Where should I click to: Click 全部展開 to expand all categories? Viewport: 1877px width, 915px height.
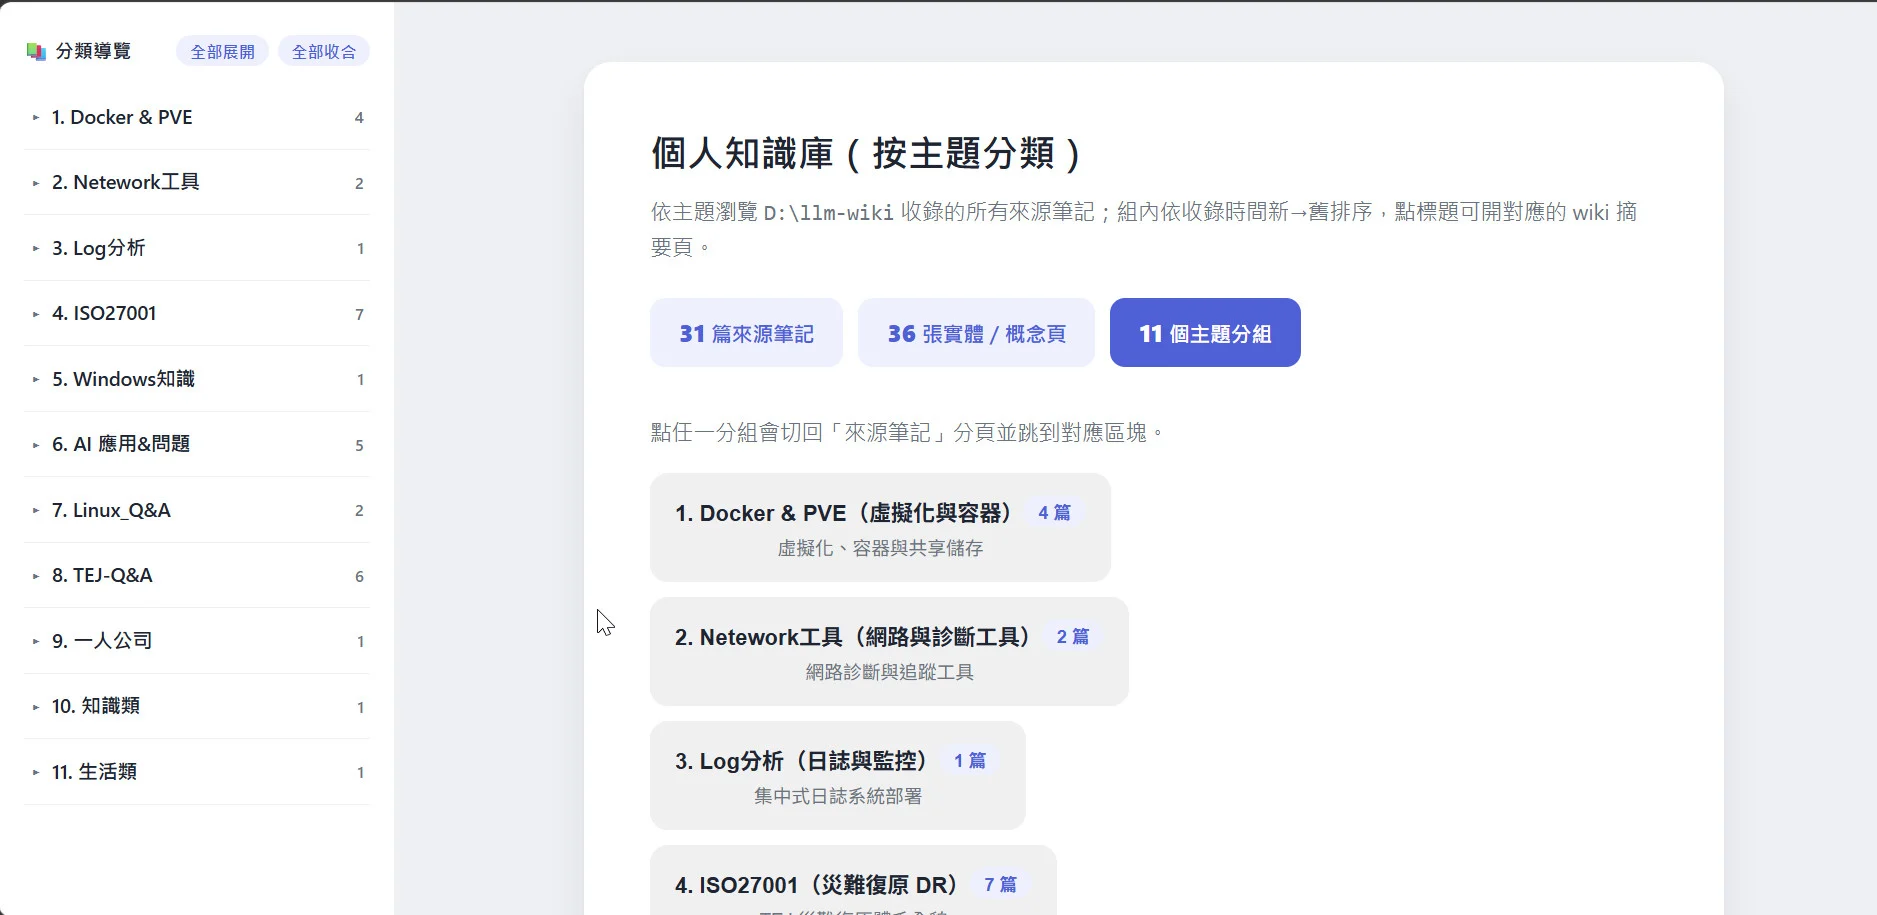point(222,51)
